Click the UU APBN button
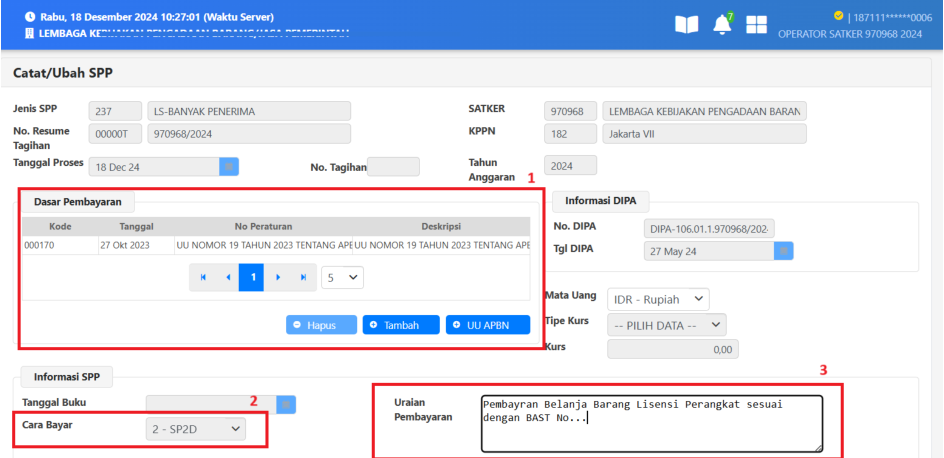 click(x=487, y=325)
